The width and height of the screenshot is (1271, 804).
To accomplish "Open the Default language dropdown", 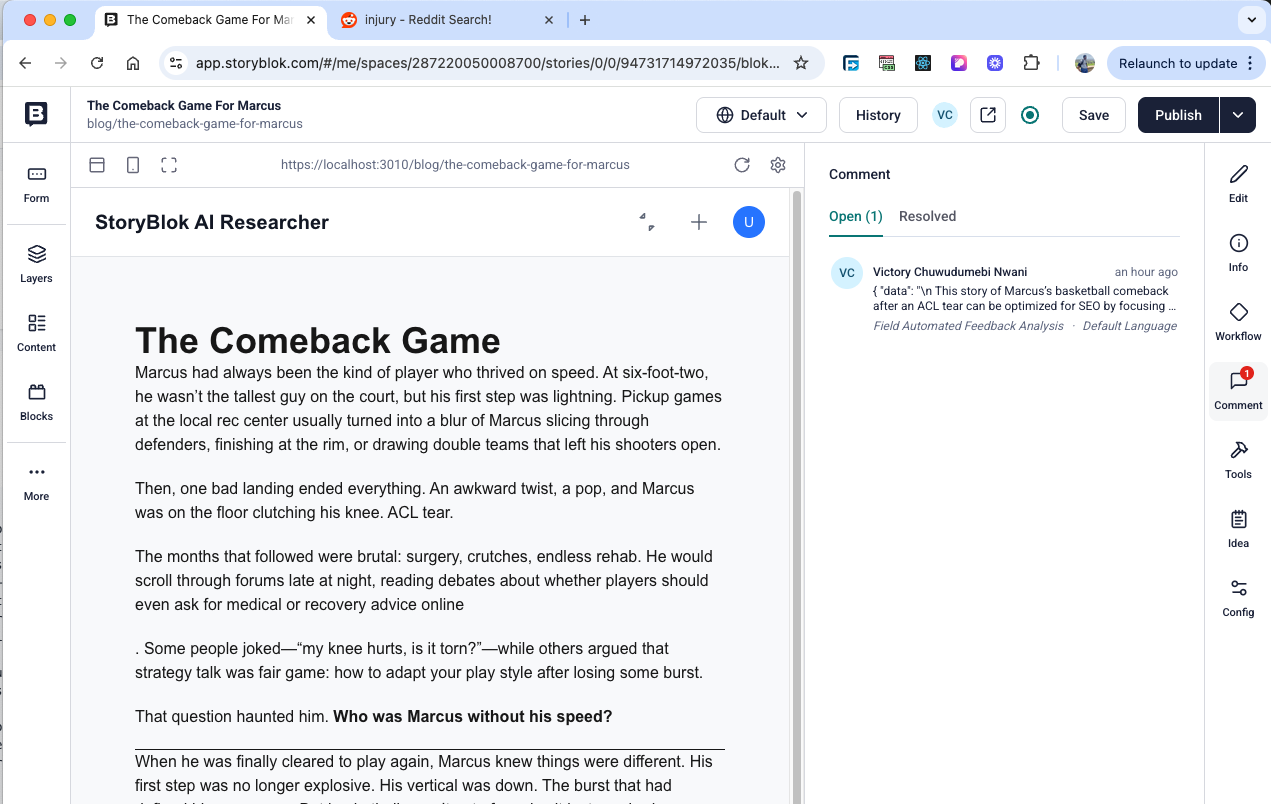I will pyautogui.click(x=761, y=115).
